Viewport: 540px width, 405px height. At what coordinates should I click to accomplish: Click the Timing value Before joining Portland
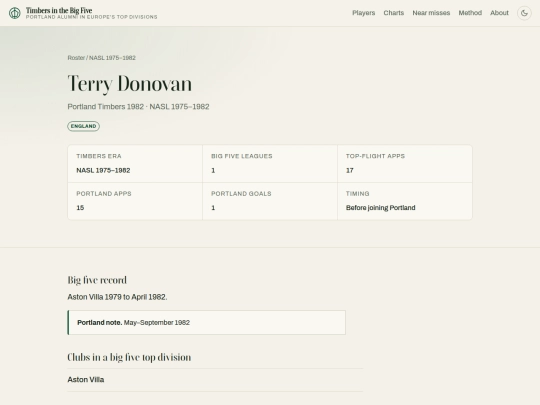pyautogui.click(x=381, y=208)
